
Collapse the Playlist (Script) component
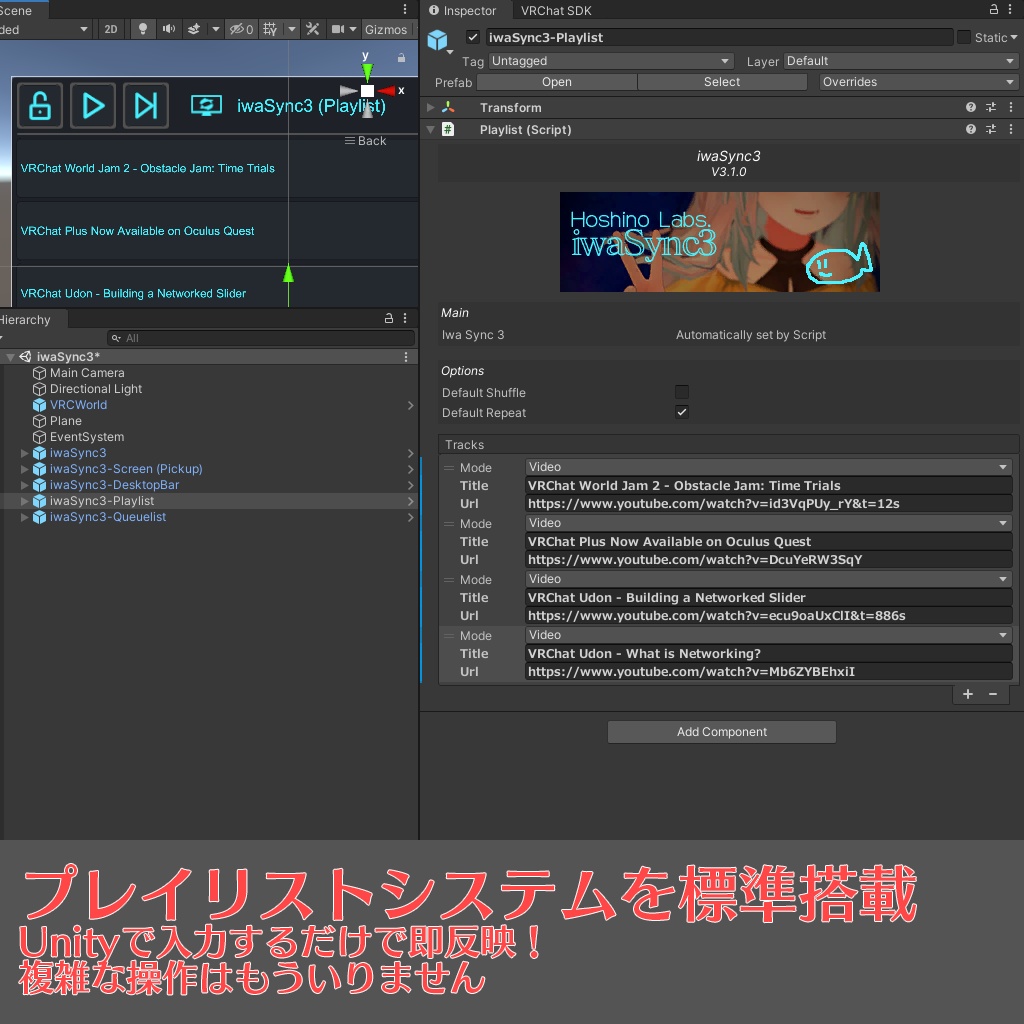[430, 129]
